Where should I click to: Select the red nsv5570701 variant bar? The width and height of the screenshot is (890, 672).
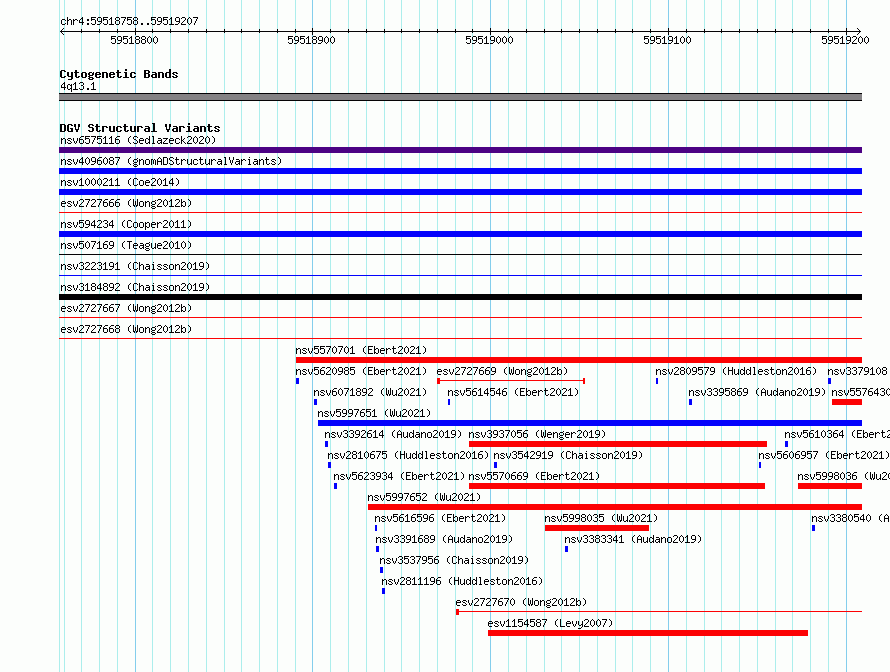(579, 360)
